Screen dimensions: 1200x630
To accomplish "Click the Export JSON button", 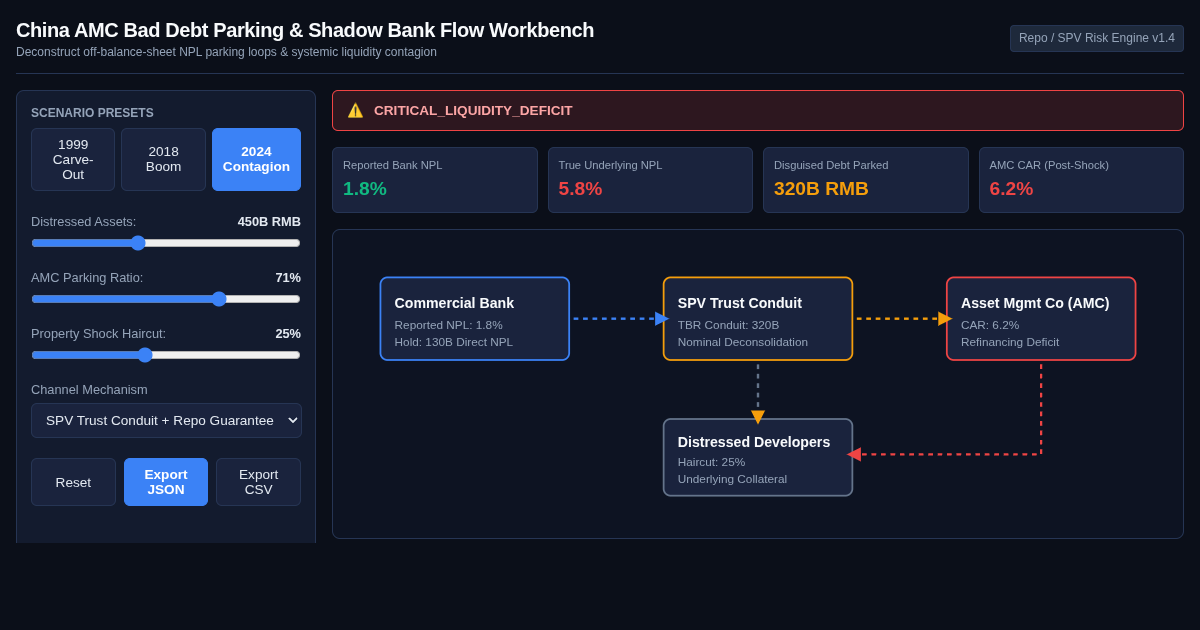I will [166, 482].
